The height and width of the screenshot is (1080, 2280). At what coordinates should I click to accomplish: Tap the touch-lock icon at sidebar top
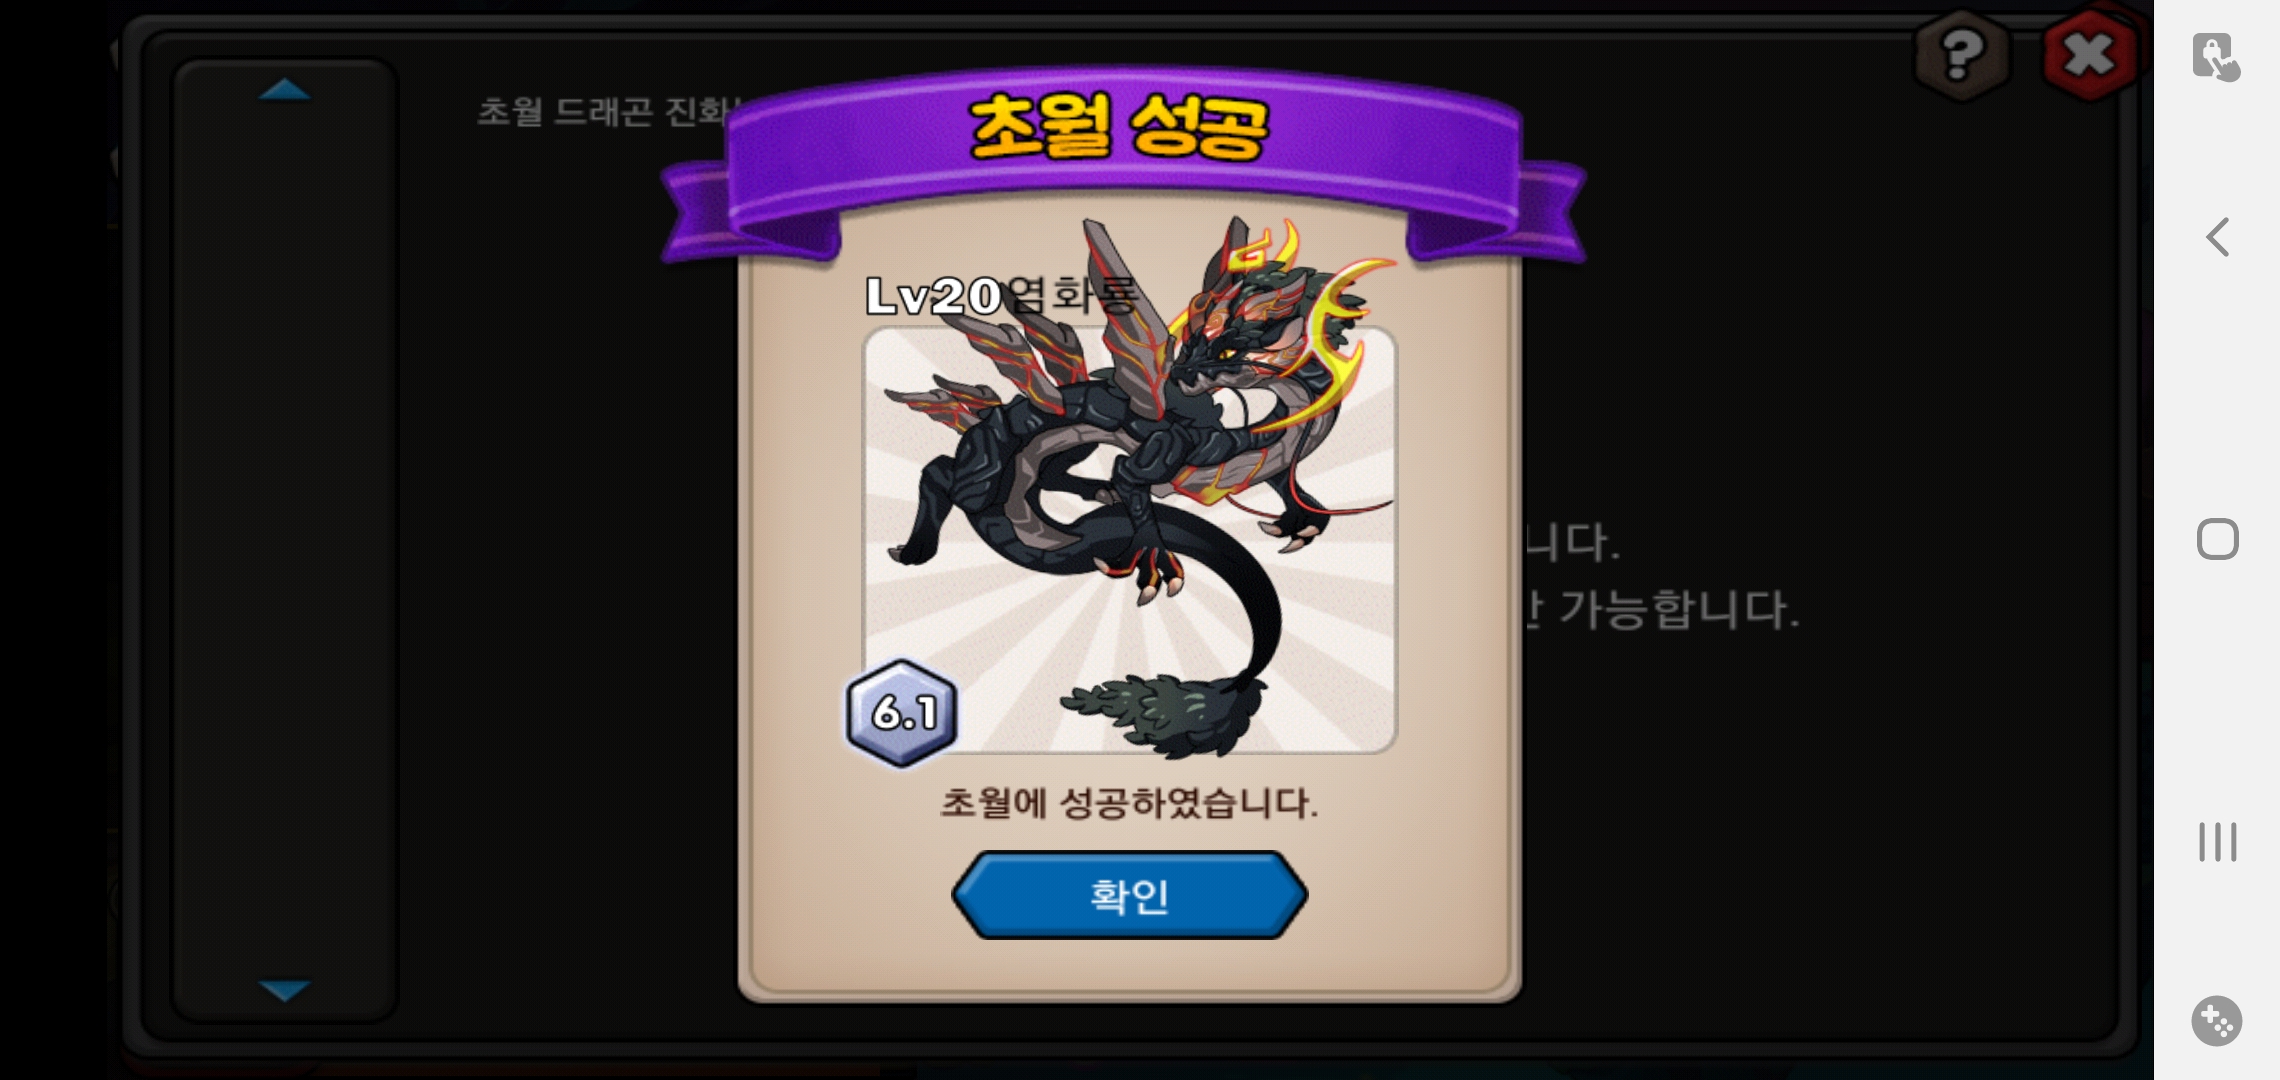point(2216,57)
